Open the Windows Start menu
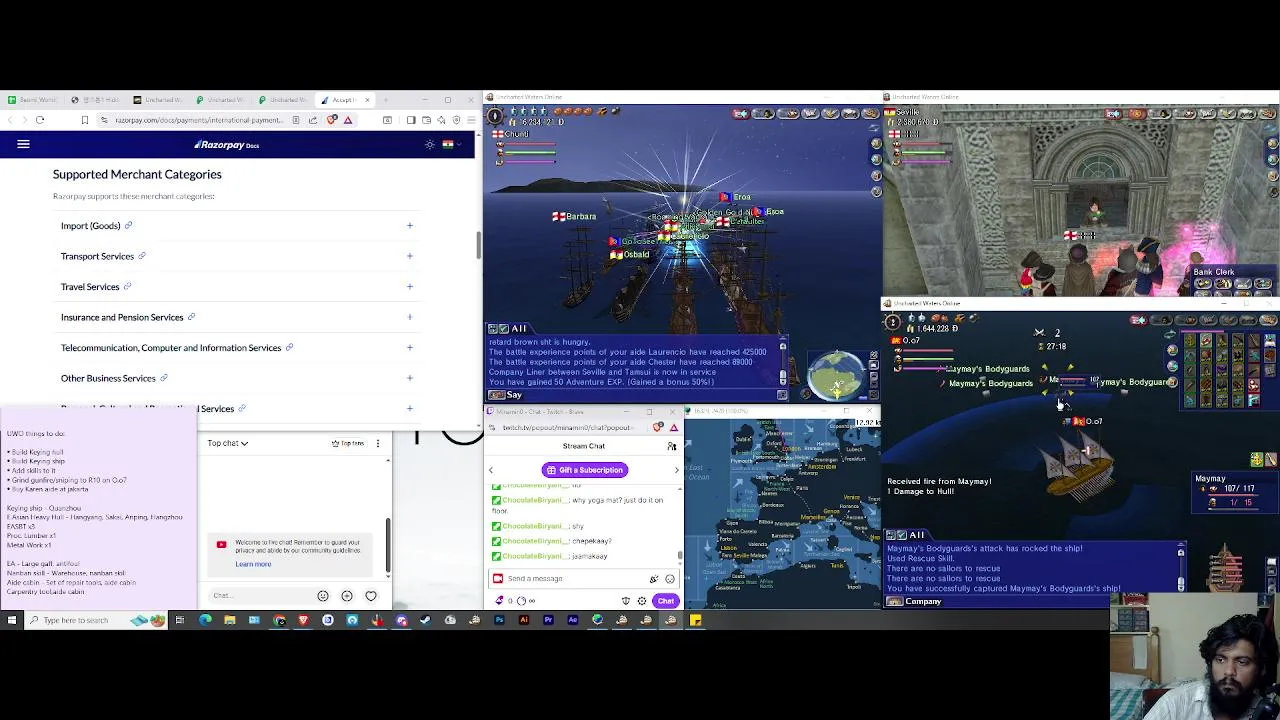The width and height of the screenshot is (1280, 720). coord(11,620)
